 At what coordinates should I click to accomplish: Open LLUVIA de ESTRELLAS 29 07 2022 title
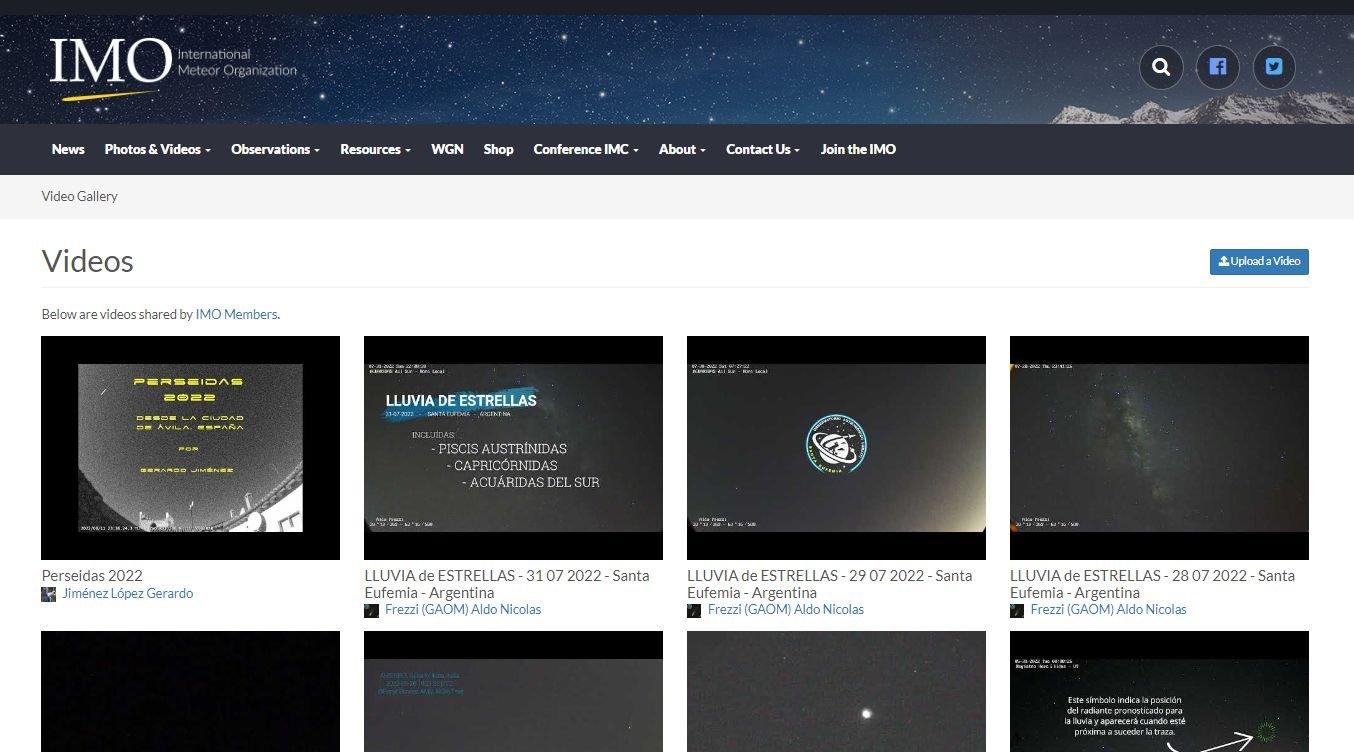(x=830, y=584)
